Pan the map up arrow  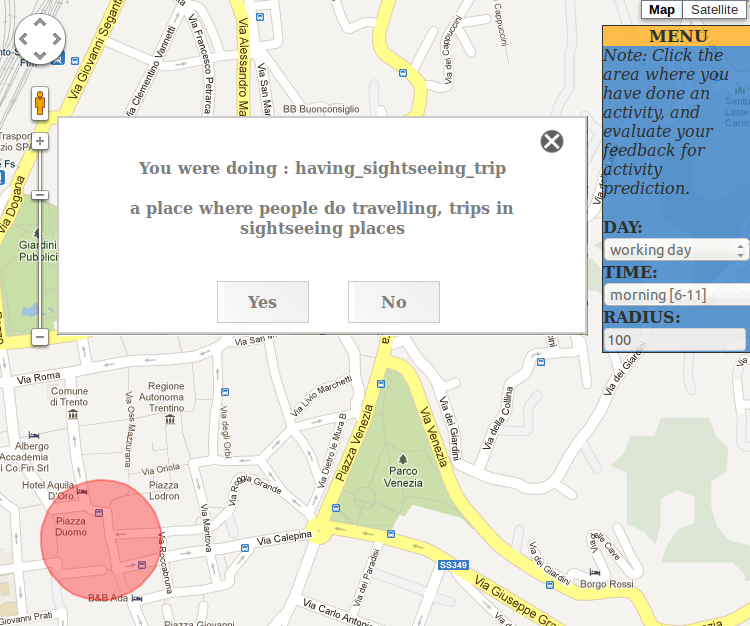(x=40, y=22)
